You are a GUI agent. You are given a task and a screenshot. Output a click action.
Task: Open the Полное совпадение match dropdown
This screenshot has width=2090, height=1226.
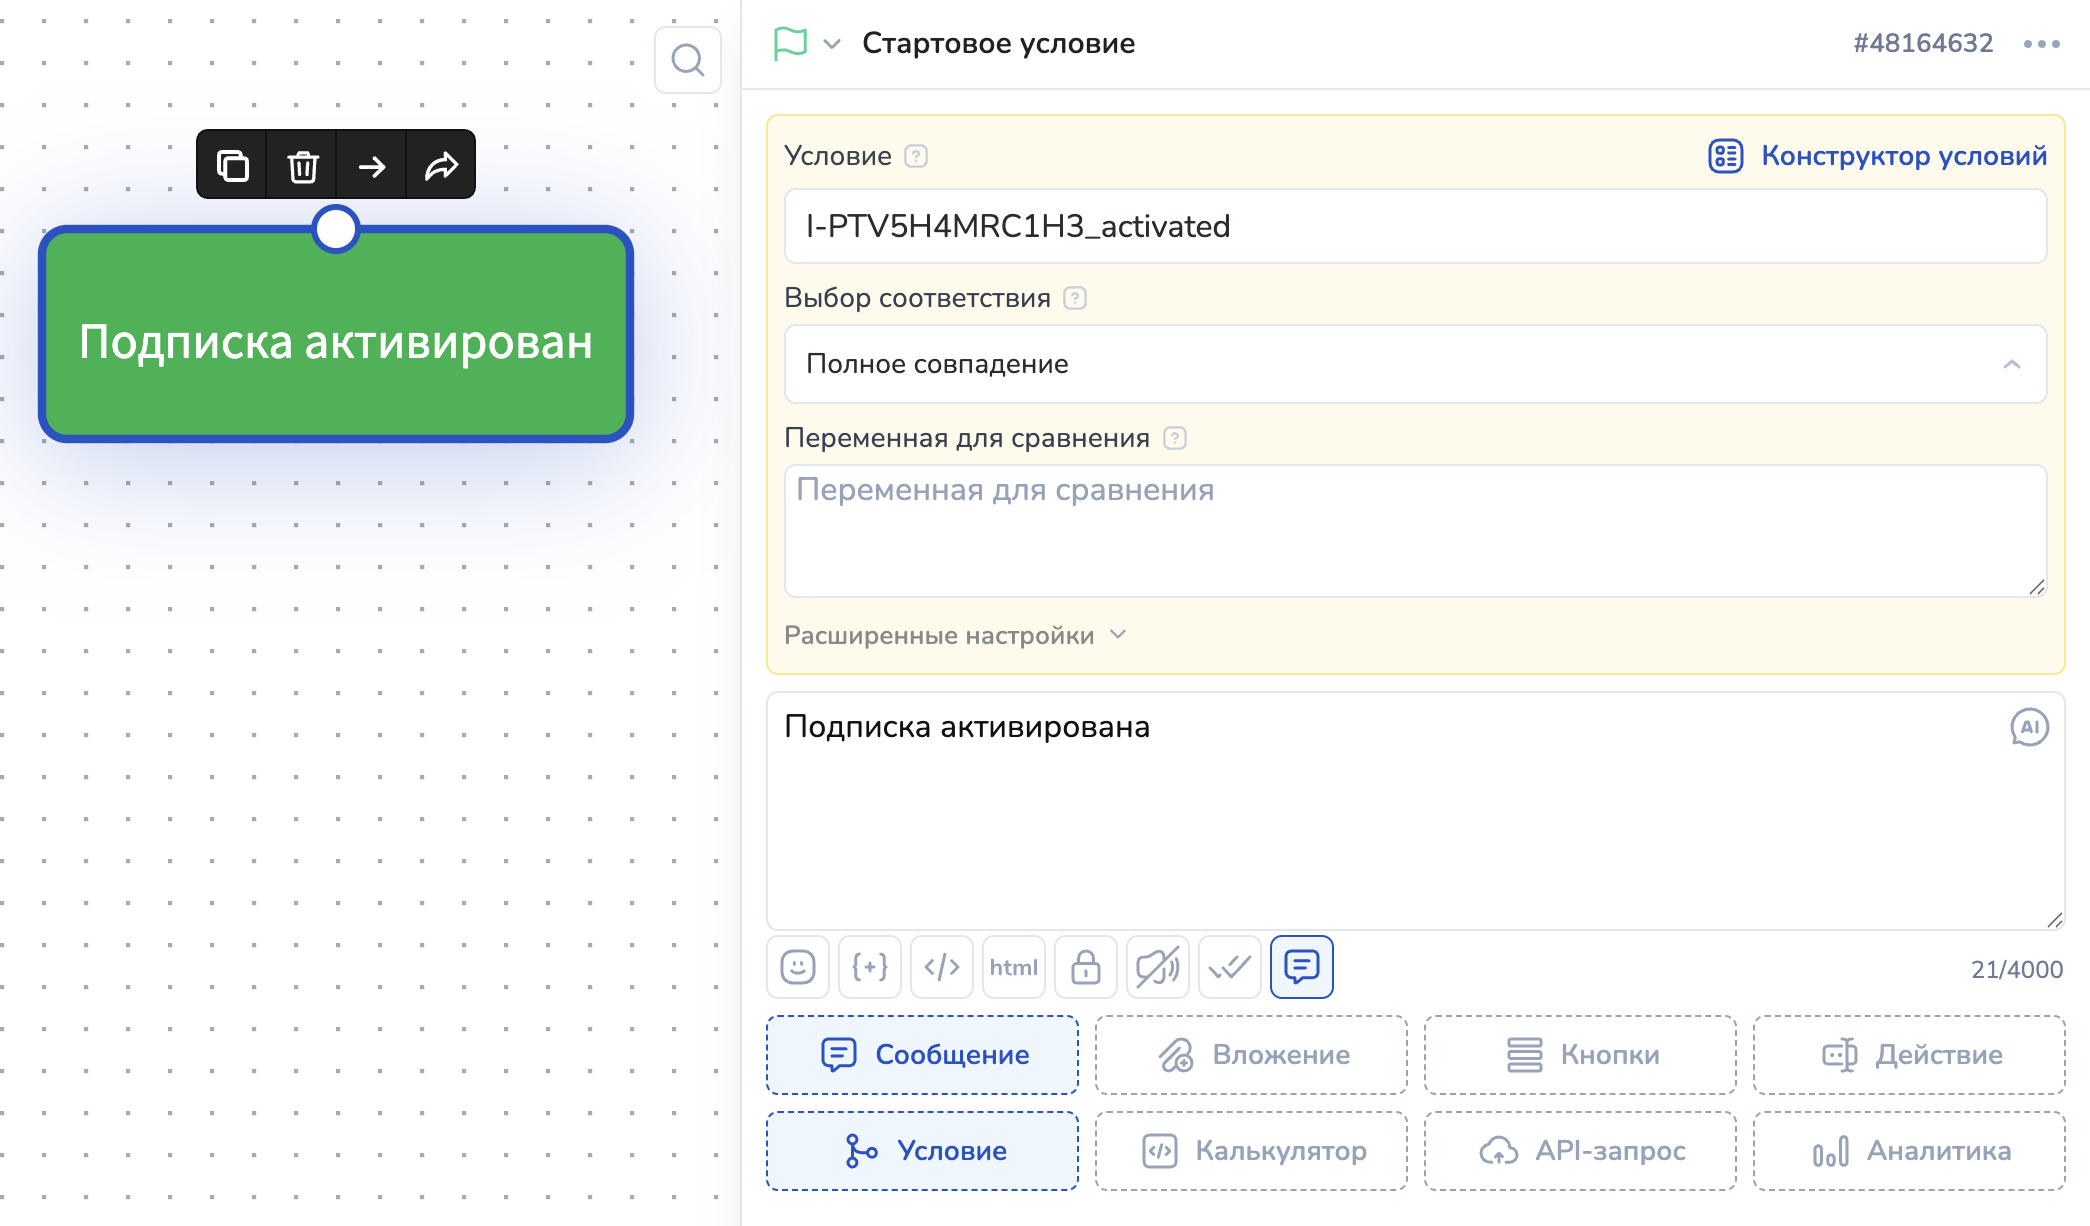click(1415, 364)
